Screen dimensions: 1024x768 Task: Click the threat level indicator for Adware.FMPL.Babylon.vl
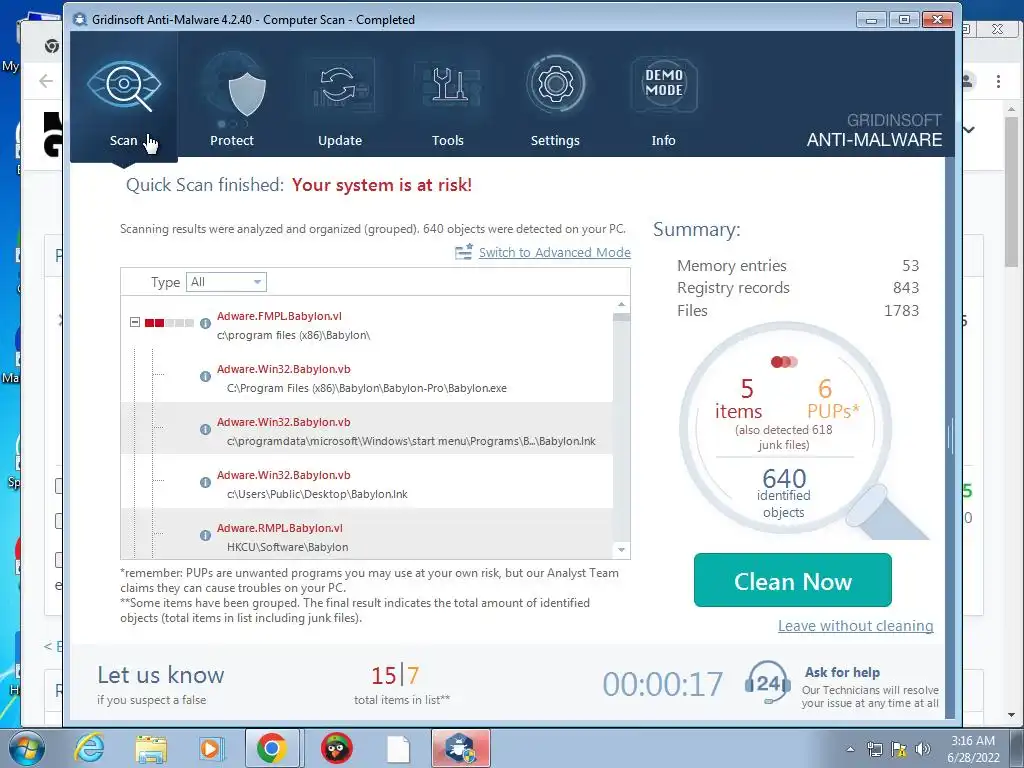[x=169, y=323]
